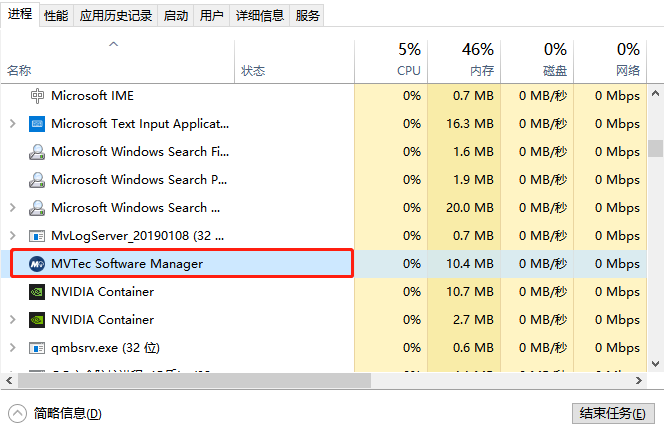Click the horizontal scrollbar right arrow
The height and width of the screenshot is (438, 664).
[639, 380]
